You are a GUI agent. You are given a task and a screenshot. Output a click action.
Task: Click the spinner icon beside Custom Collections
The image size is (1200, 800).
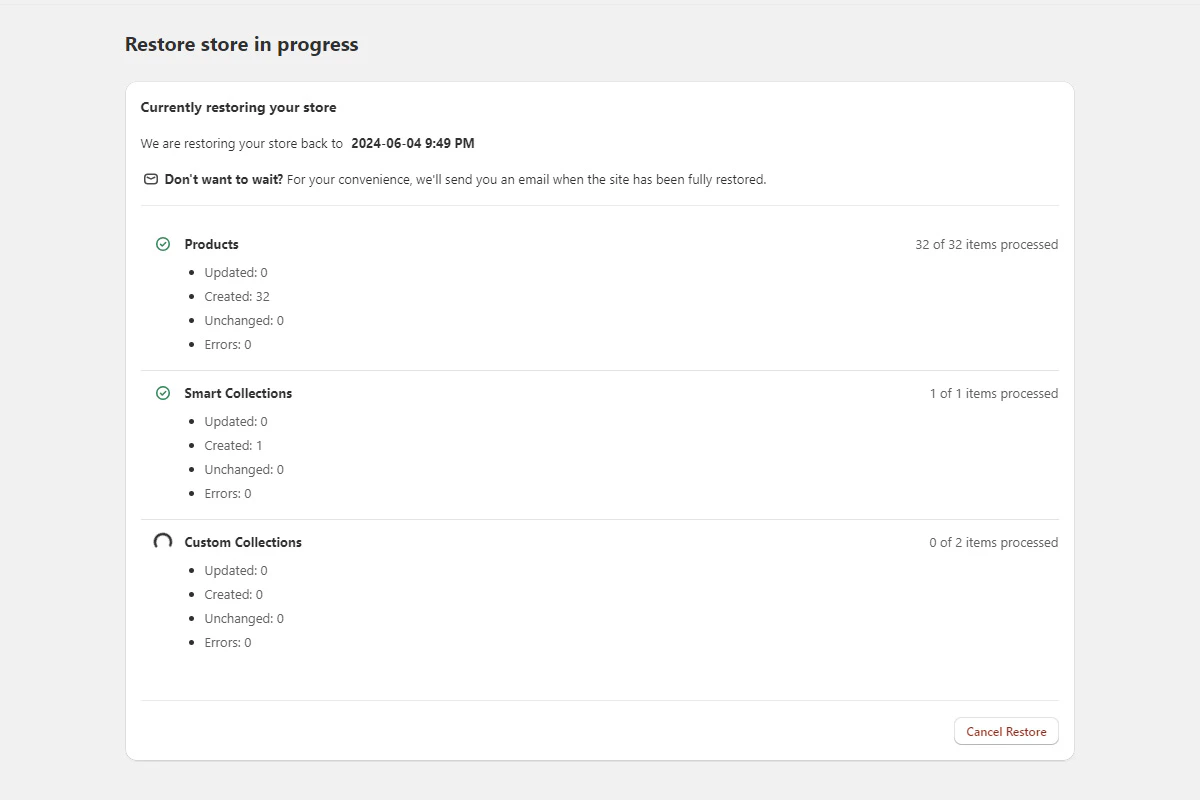point(162,541)
